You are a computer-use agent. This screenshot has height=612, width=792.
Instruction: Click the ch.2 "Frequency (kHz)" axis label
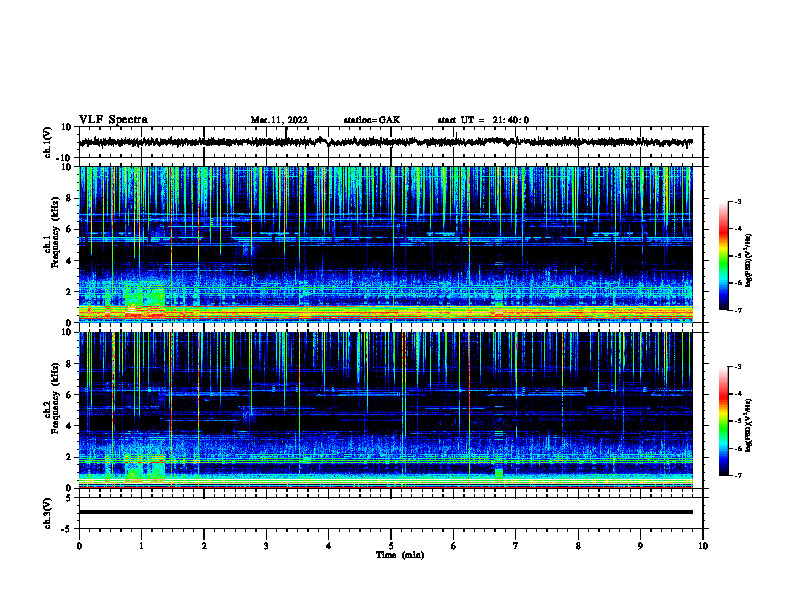(55, 398)
